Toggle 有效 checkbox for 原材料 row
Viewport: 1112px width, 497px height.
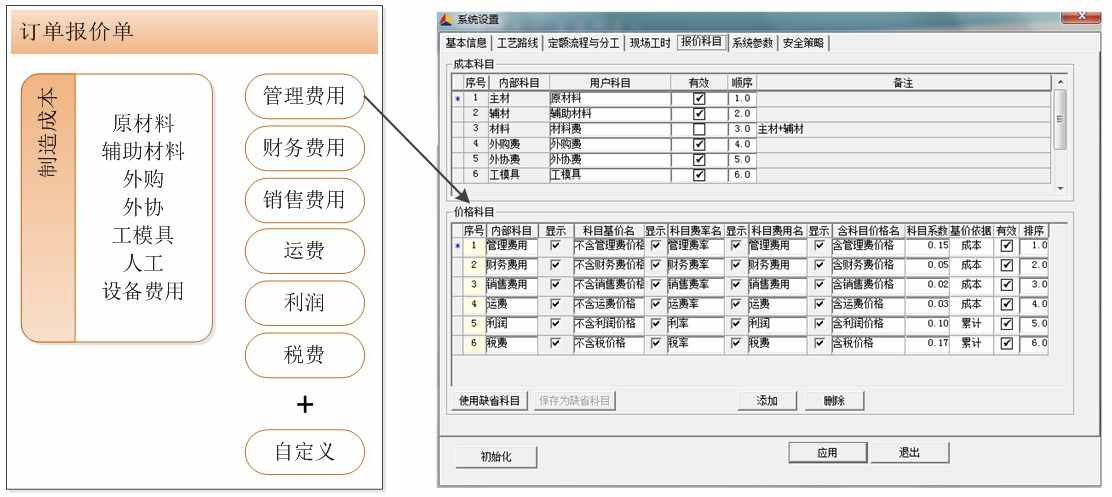coord(699,99)
